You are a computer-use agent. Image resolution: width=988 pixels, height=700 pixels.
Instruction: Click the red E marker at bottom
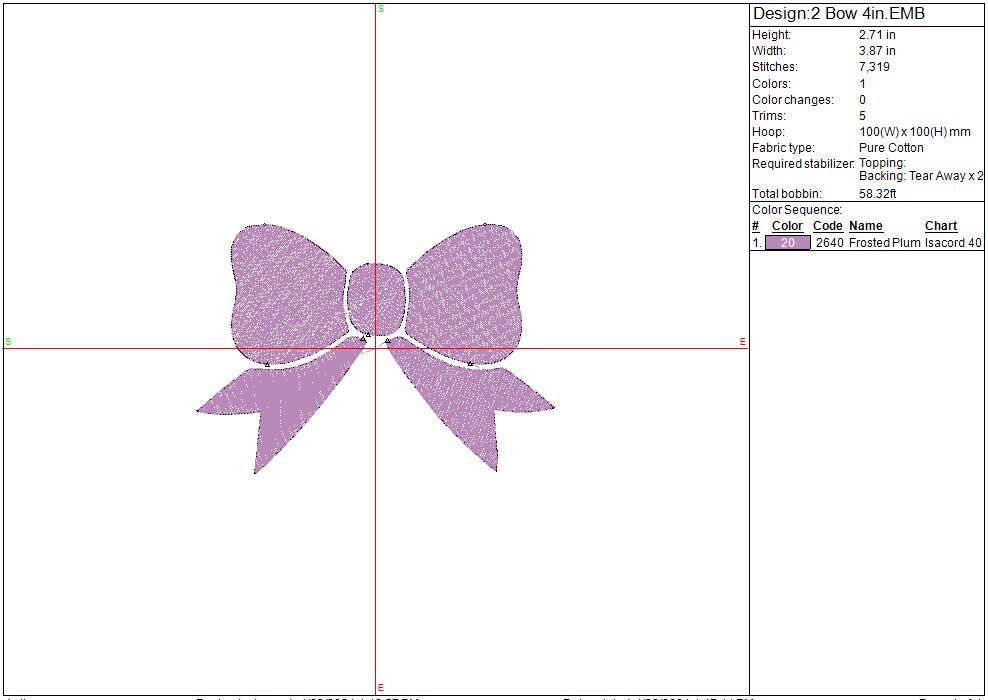click(381, 687)
